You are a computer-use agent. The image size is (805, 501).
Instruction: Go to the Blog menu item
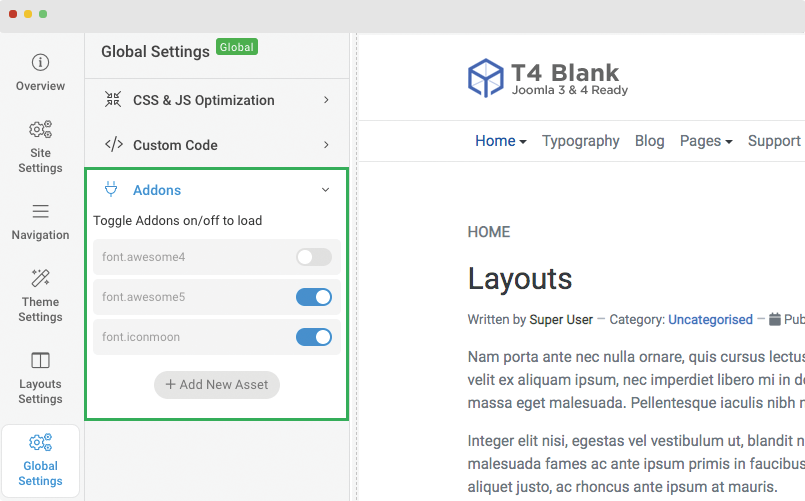click(649, 141)
